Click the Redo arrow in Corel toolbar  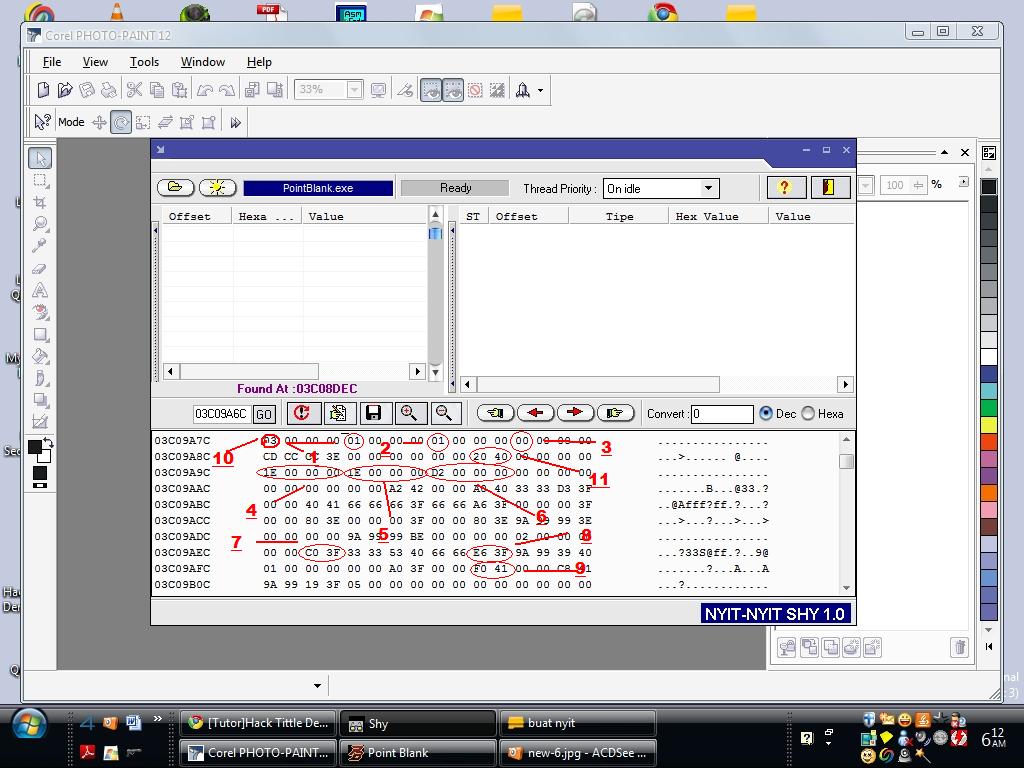(x=227, y=89)
